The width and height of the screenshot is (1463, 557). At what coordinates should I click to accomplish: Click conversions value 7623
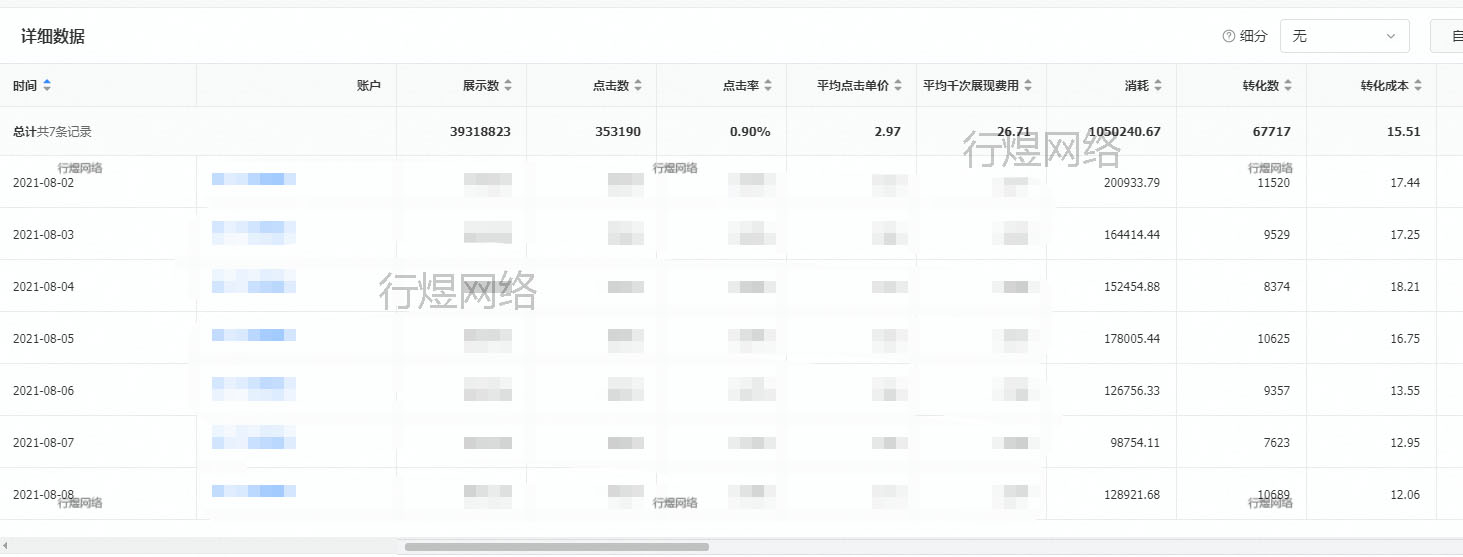click(1277, 443)
